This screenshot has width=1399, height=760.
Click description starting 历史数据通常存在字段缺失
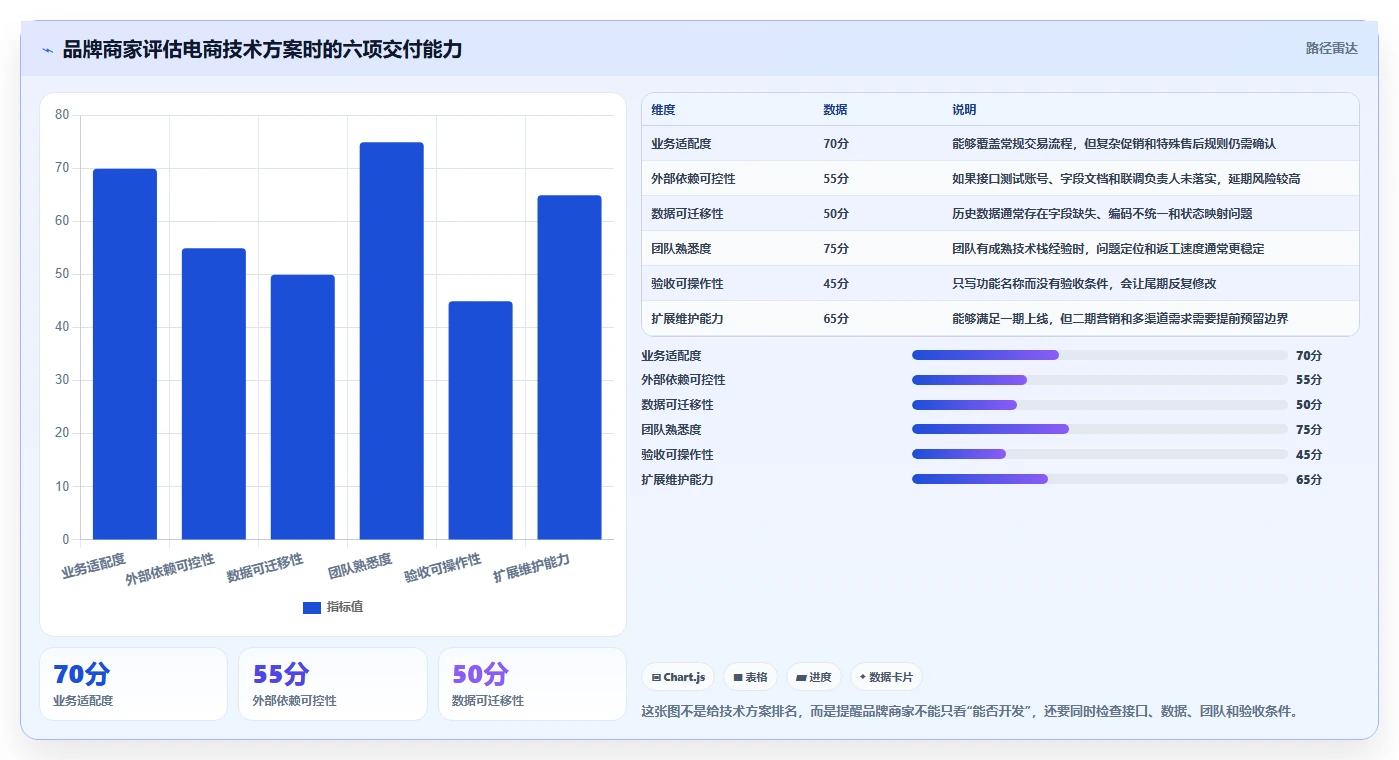pyautogui.click(x=1102, y=214)
